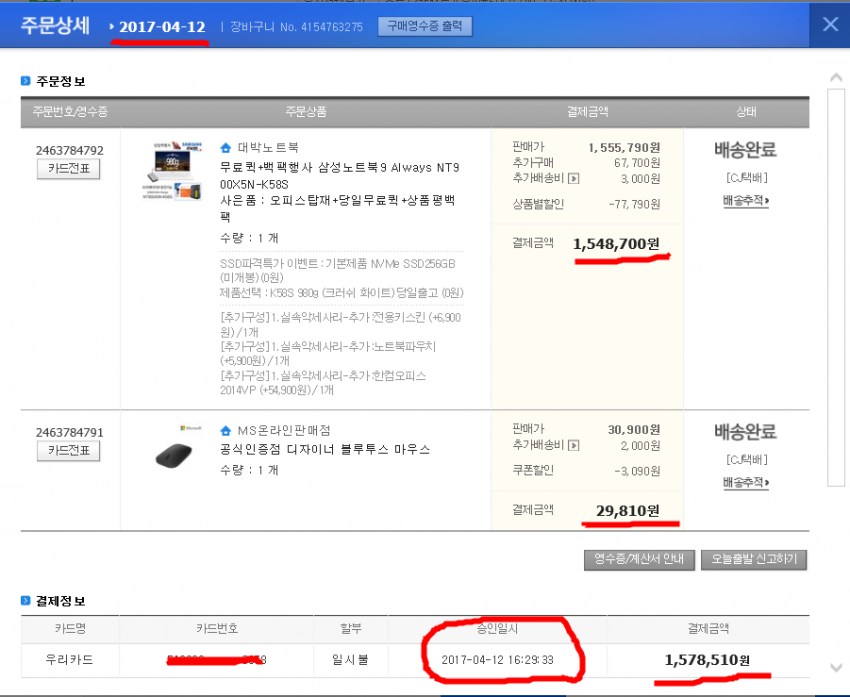Expand 추가배송비 details for the notebook order
The height and width of the screenshot is (697, 850).
pyautogui.click(x=574, y=178)
